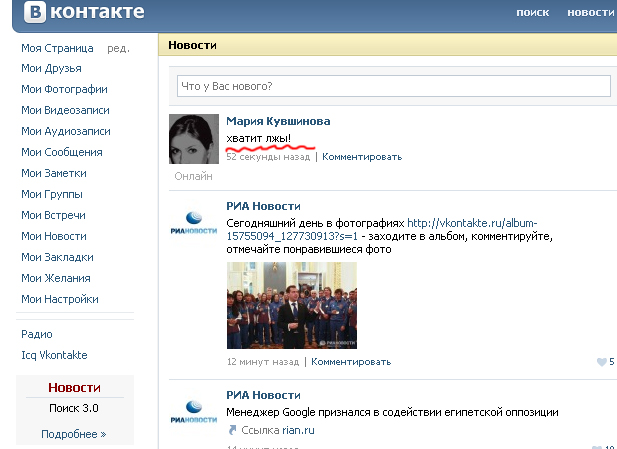
Task: Open Мои Заметки in sidebar
Action: click(54, 173)
